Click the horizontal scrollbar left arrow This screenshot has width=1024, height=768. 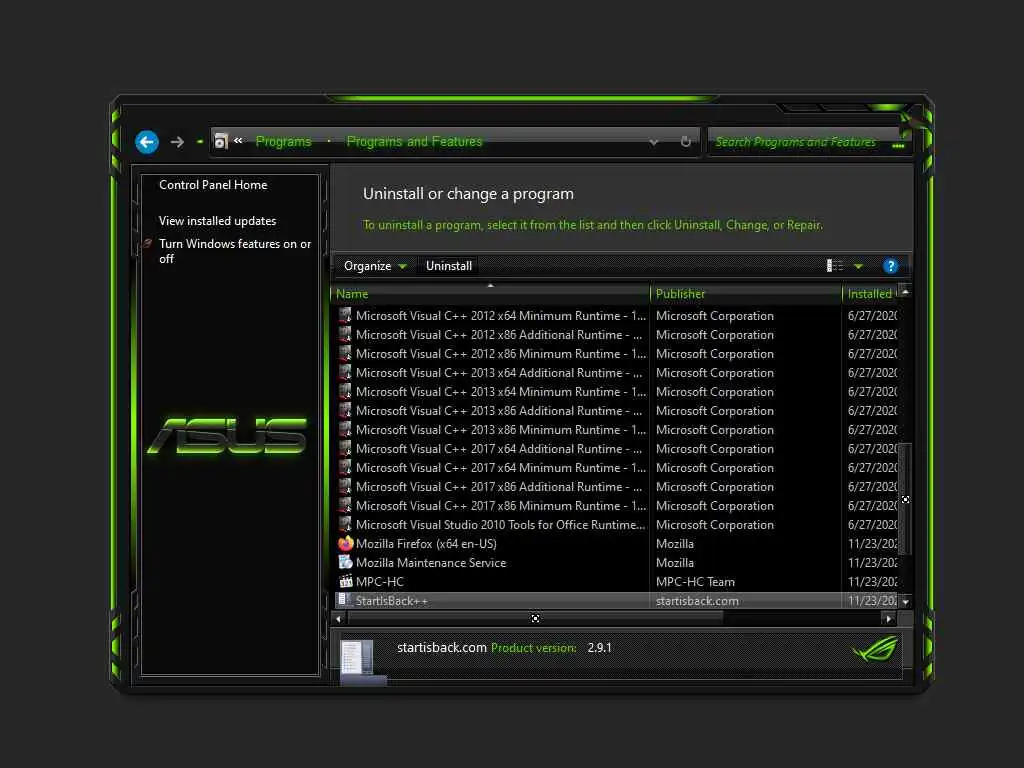[x=338, y=618]
